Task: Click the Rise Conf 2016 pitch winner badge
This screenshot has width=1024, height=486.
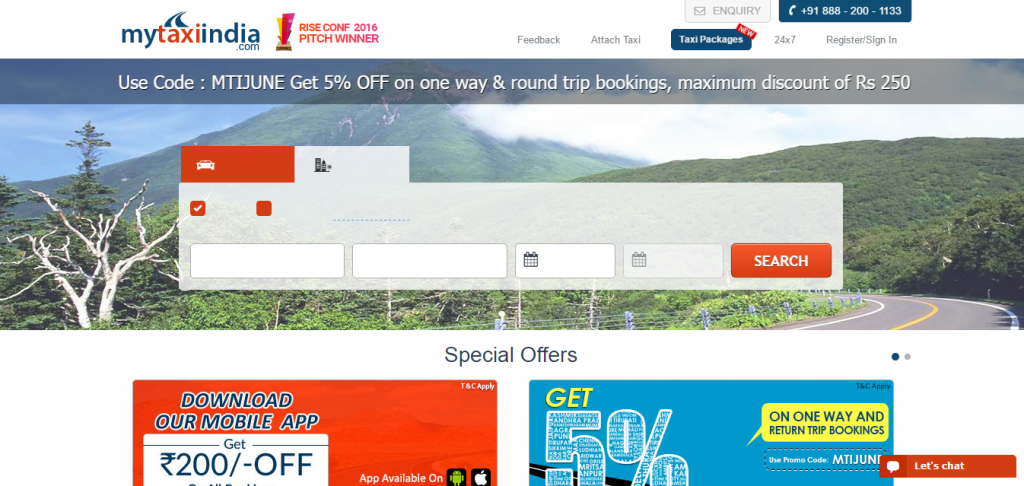Action: click(327, 32)
